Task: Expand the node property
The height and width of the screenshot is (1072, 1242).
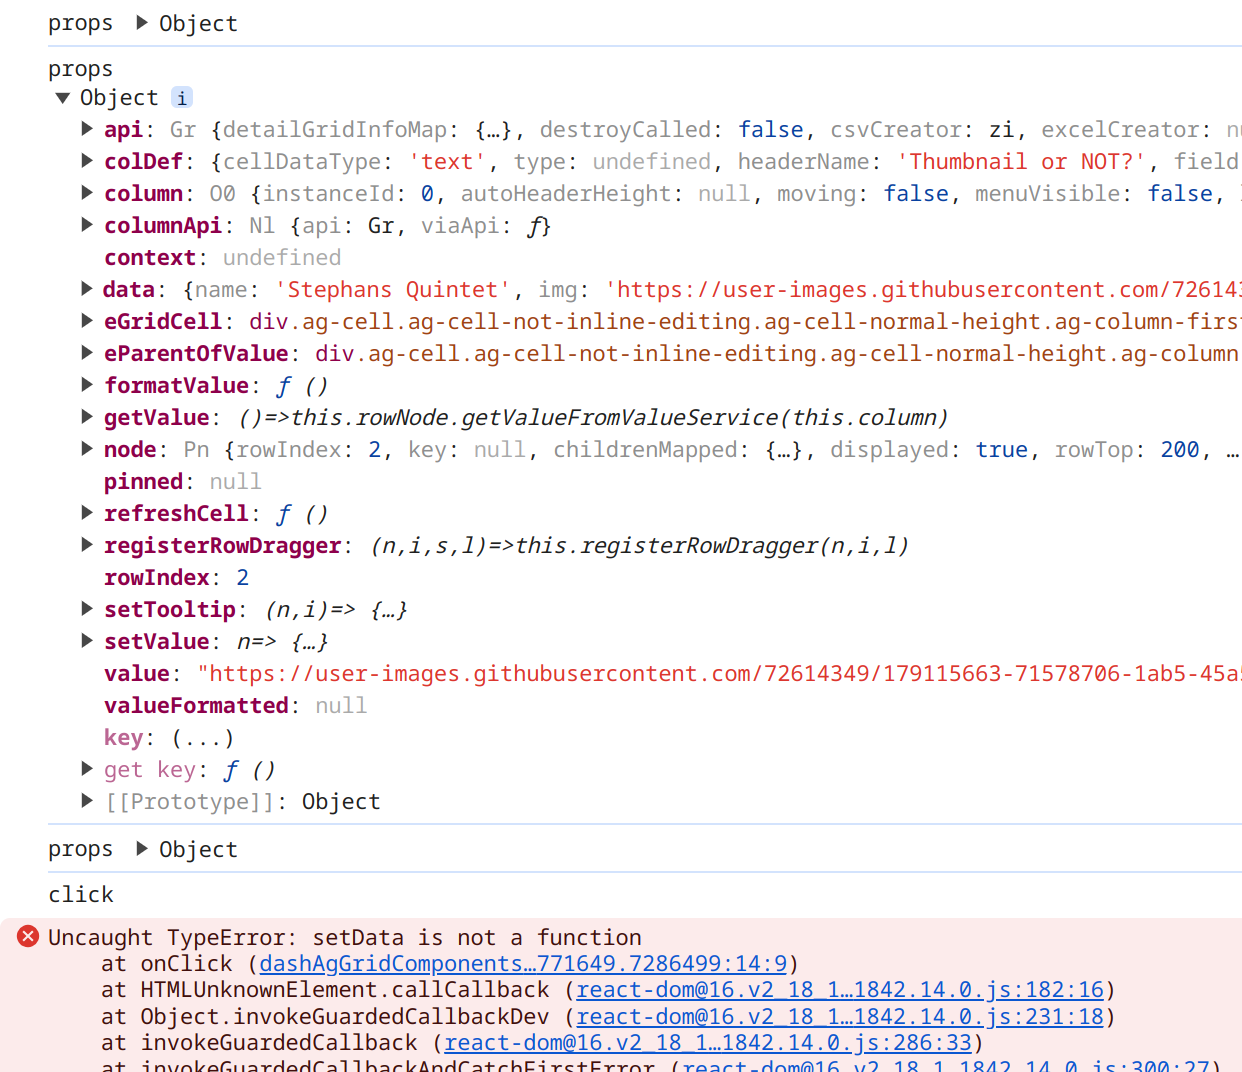Action: (87, 449)
